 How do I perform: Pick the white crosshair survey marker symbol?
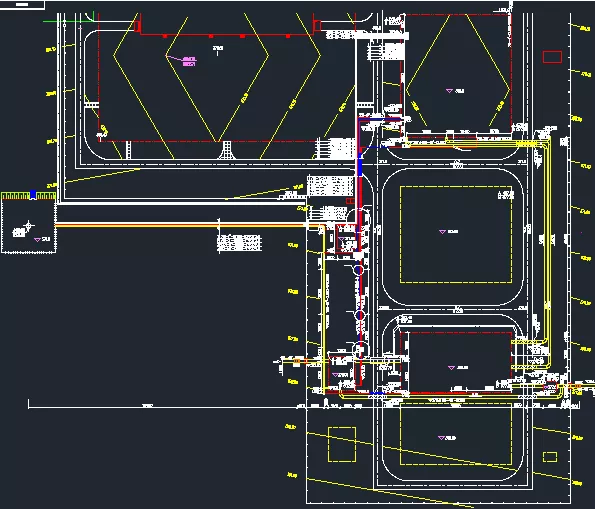pyautogui.click(x=28, y=225)
